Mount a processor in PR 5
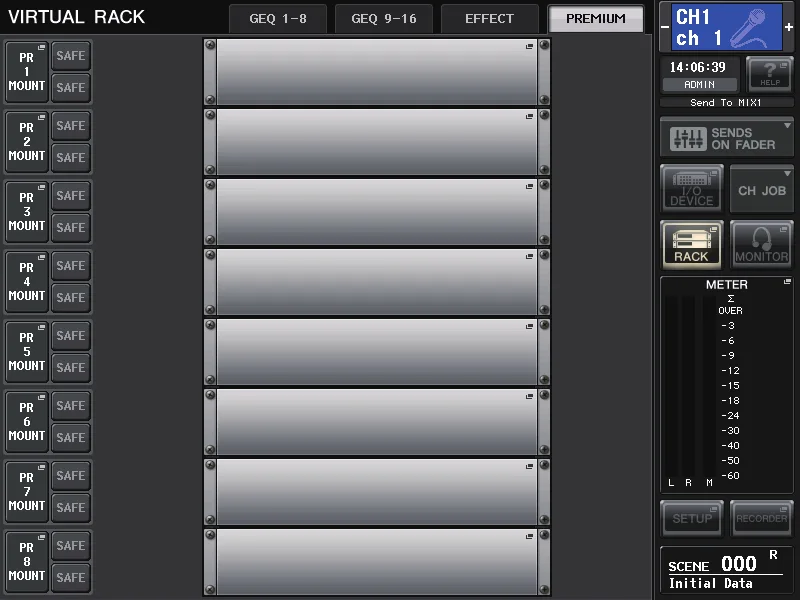 point(27,351)
